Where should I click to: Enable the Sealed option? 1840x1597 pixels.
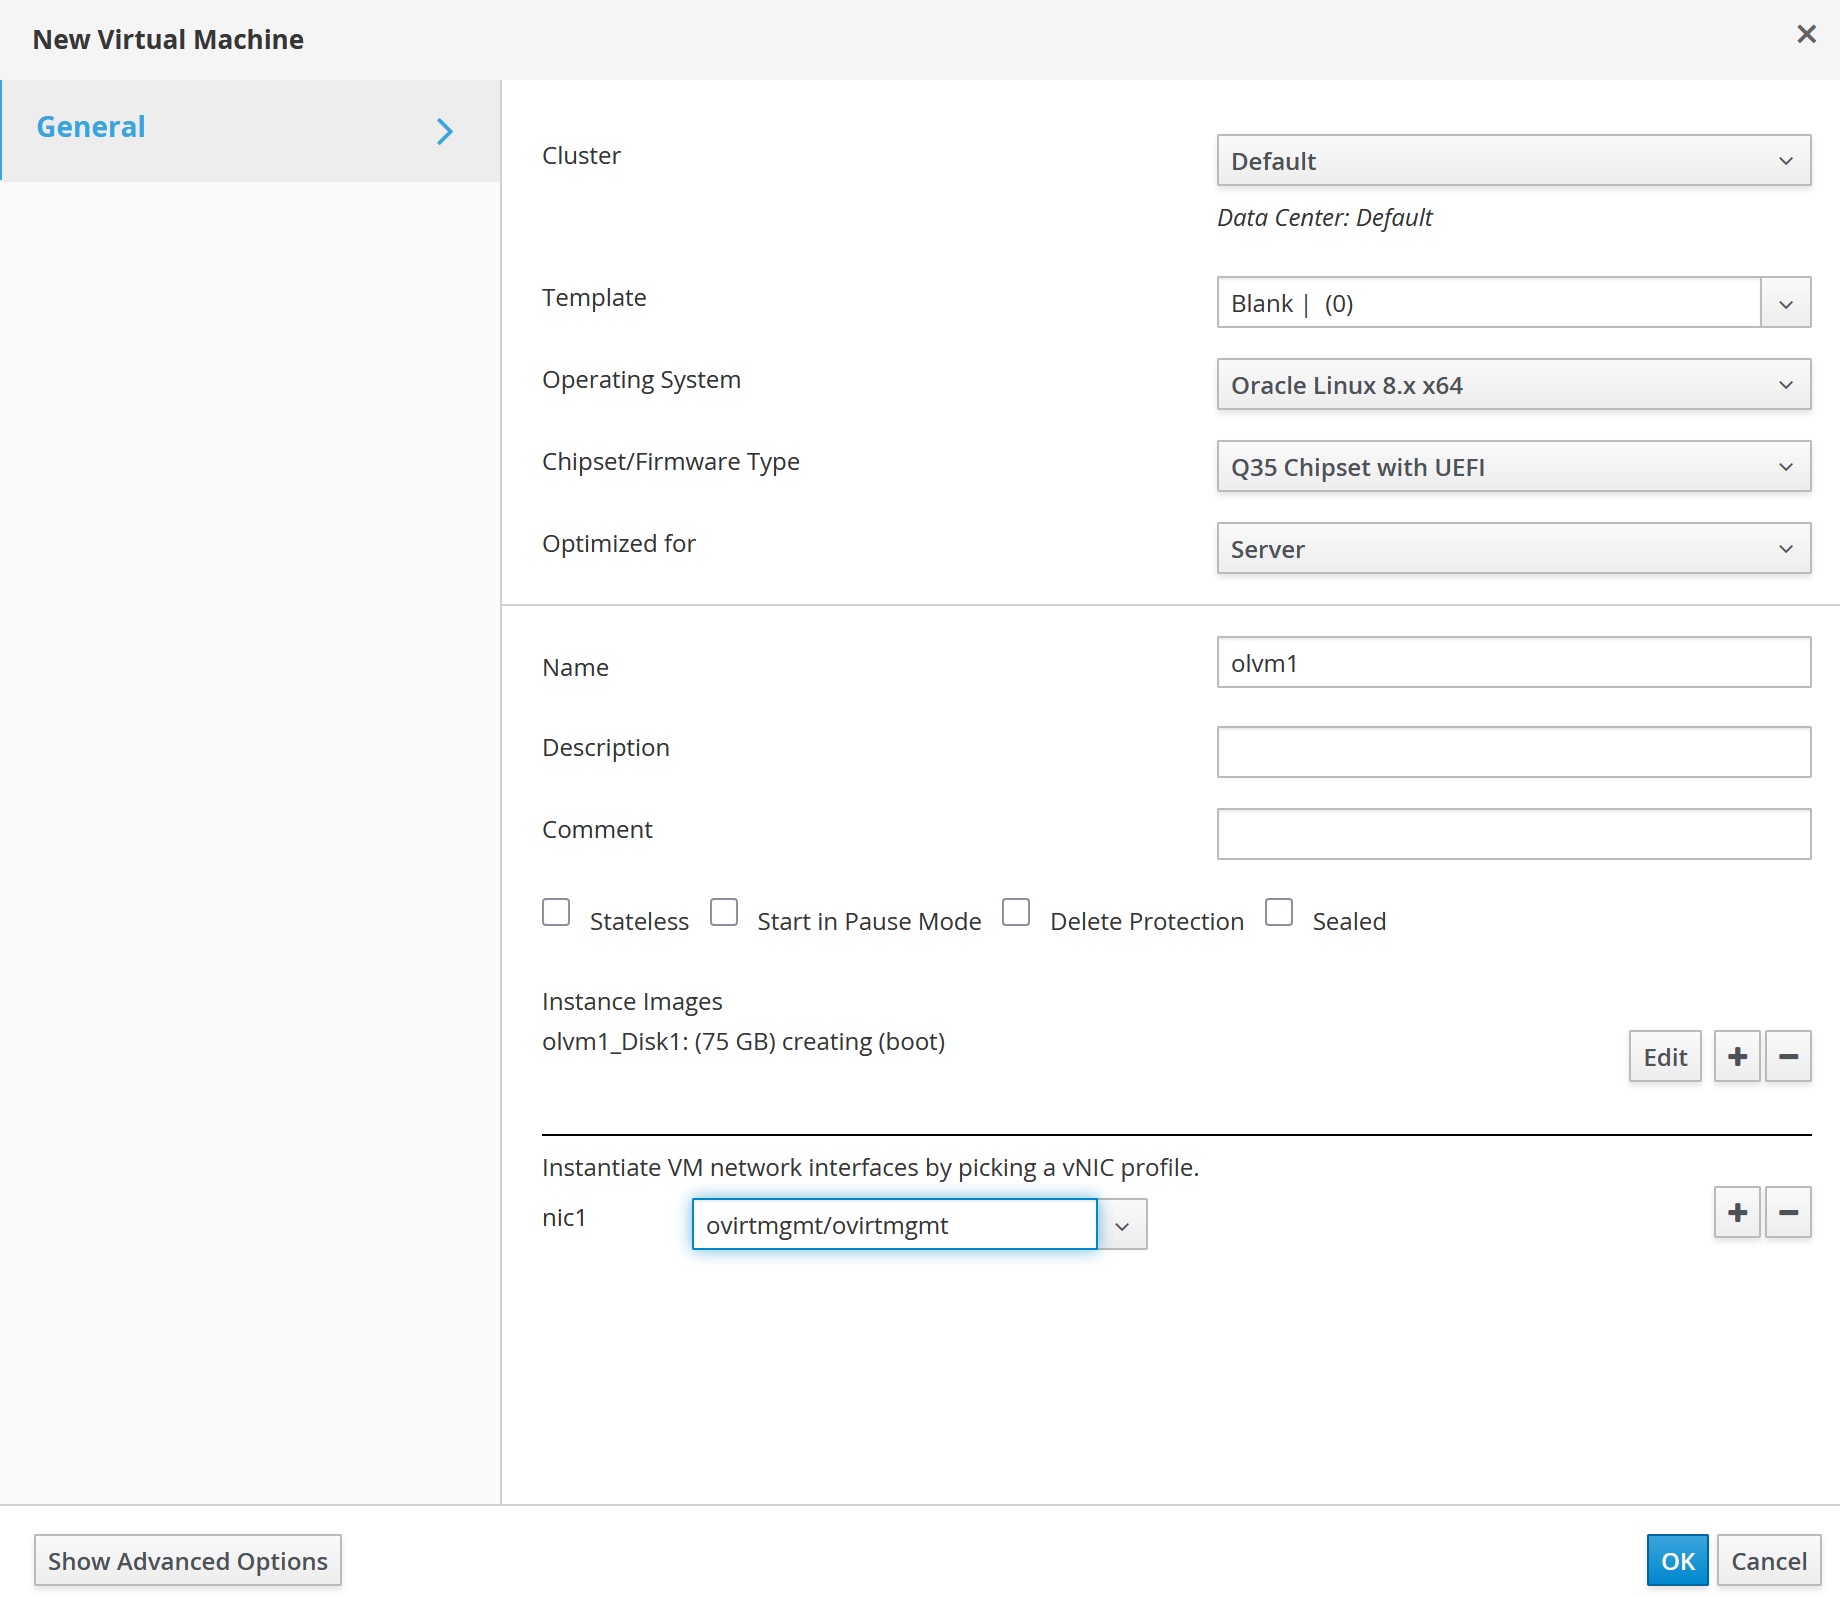click(1279, 912)
